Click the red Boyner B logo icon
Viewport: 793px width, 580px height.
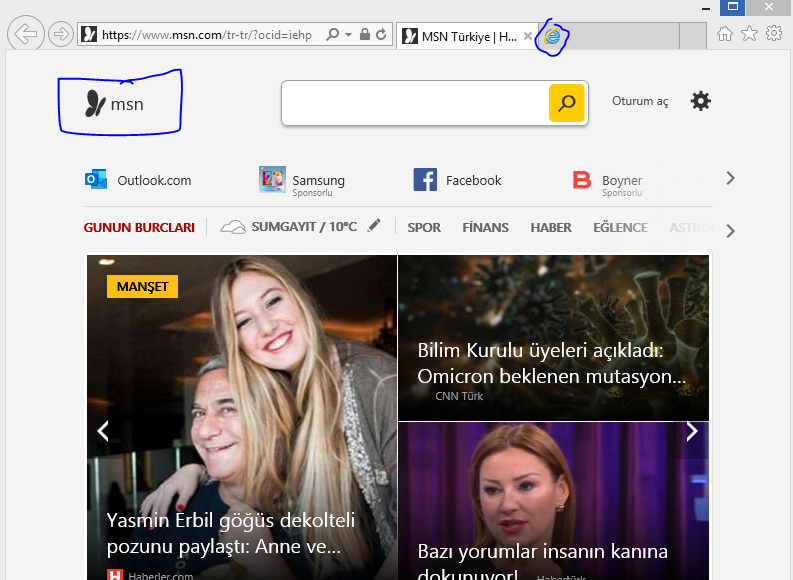point(582,180)
